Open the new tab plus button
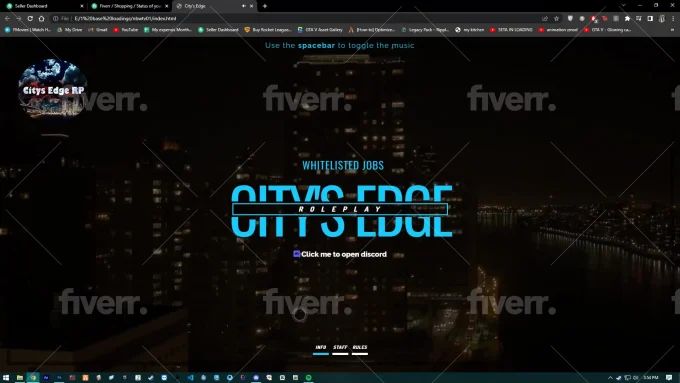 pyautogui.click(x=265, y=6)
